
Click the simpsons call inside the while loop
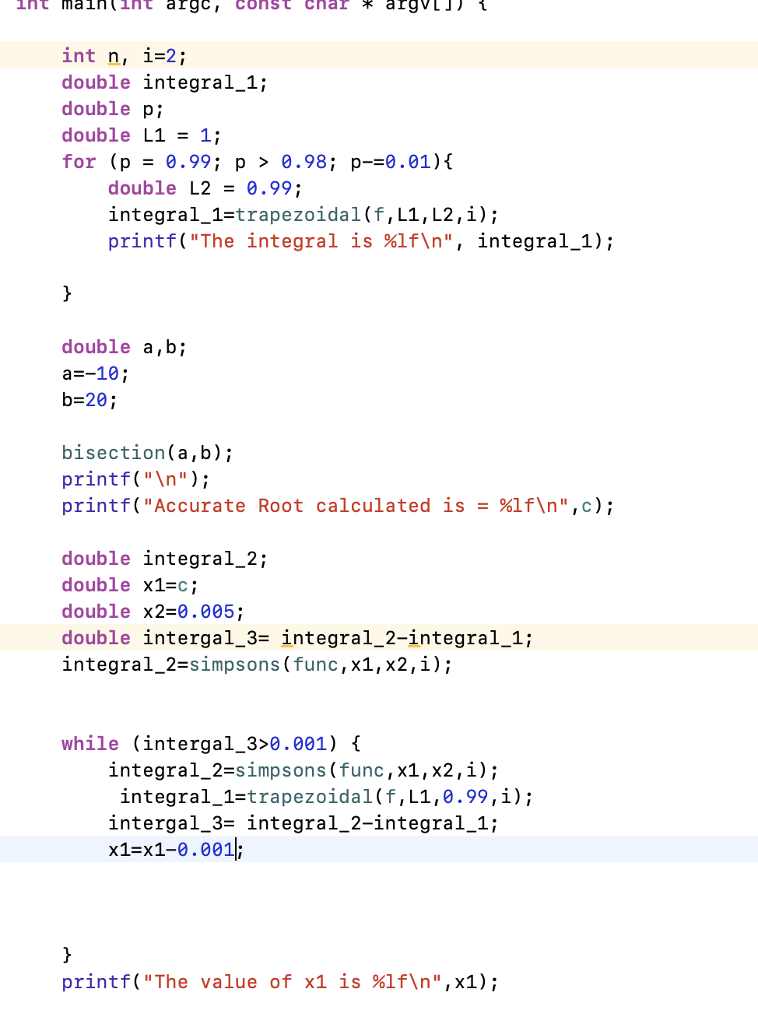(304, 770)
